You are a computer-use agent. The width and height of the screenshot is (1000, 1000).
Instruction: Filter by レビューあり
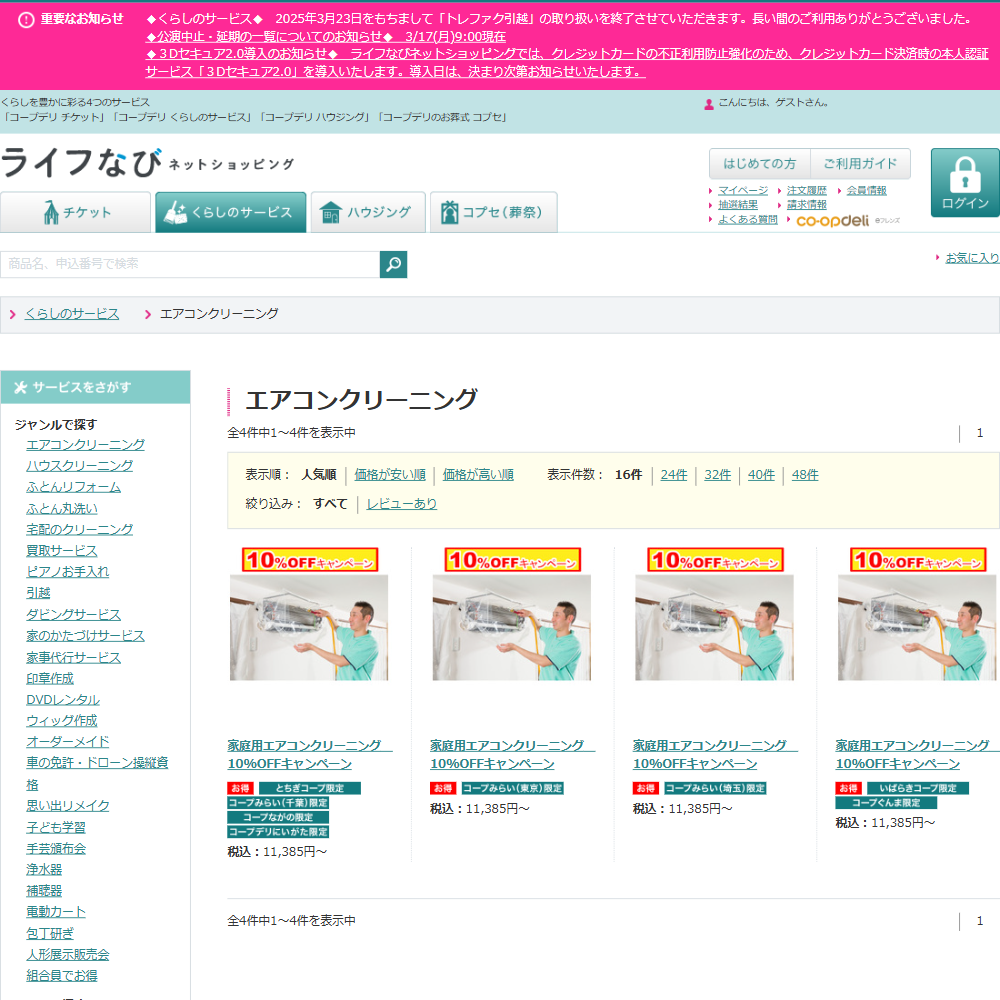coord(402,504)
